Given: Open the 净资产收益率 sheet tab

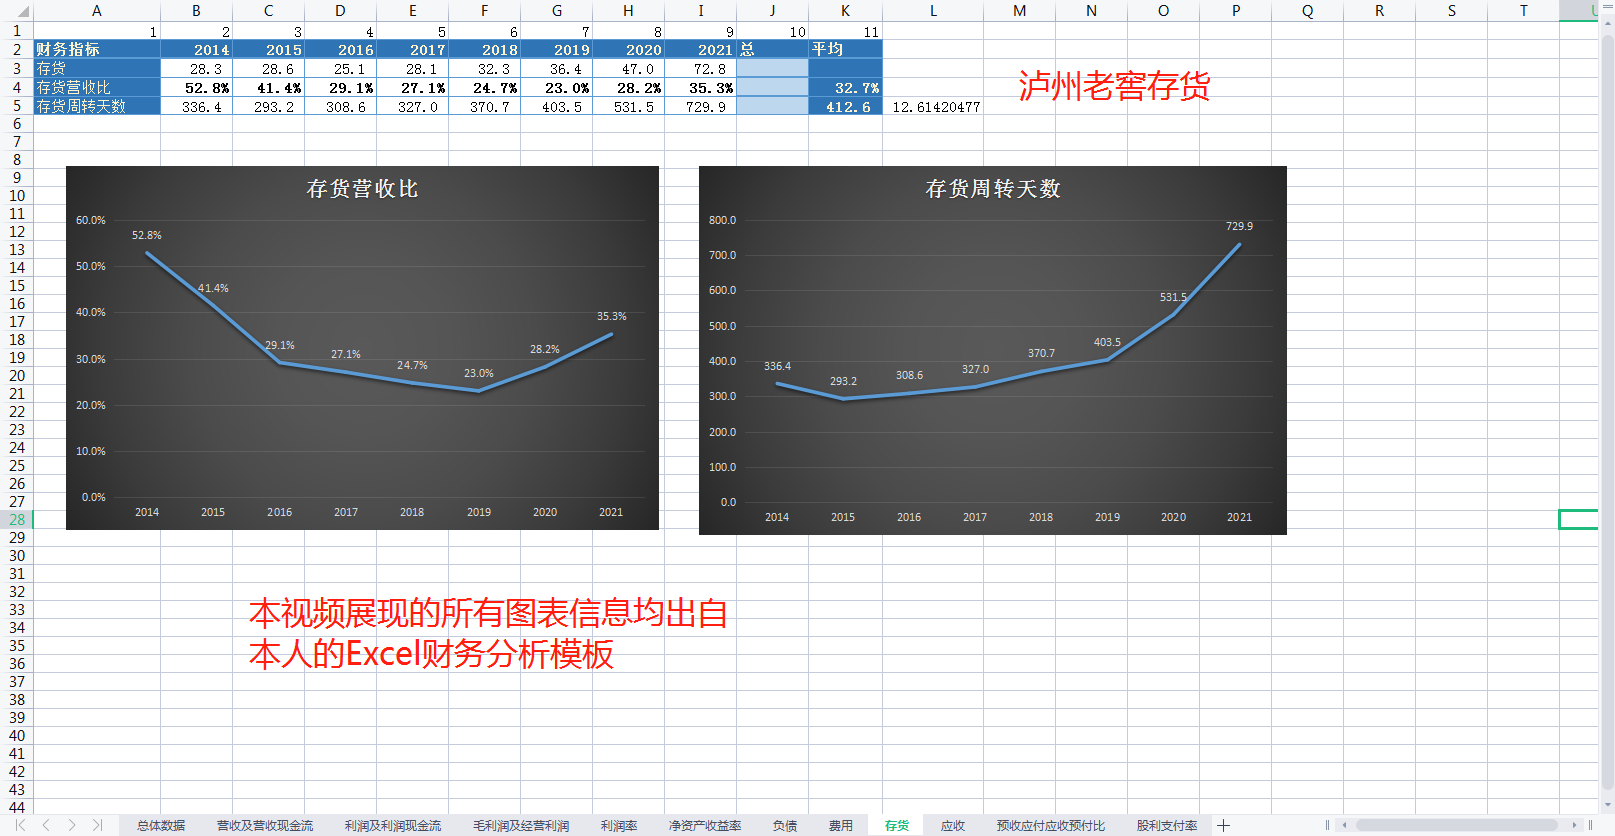Looking at the screenshot, I should point(705,825).
